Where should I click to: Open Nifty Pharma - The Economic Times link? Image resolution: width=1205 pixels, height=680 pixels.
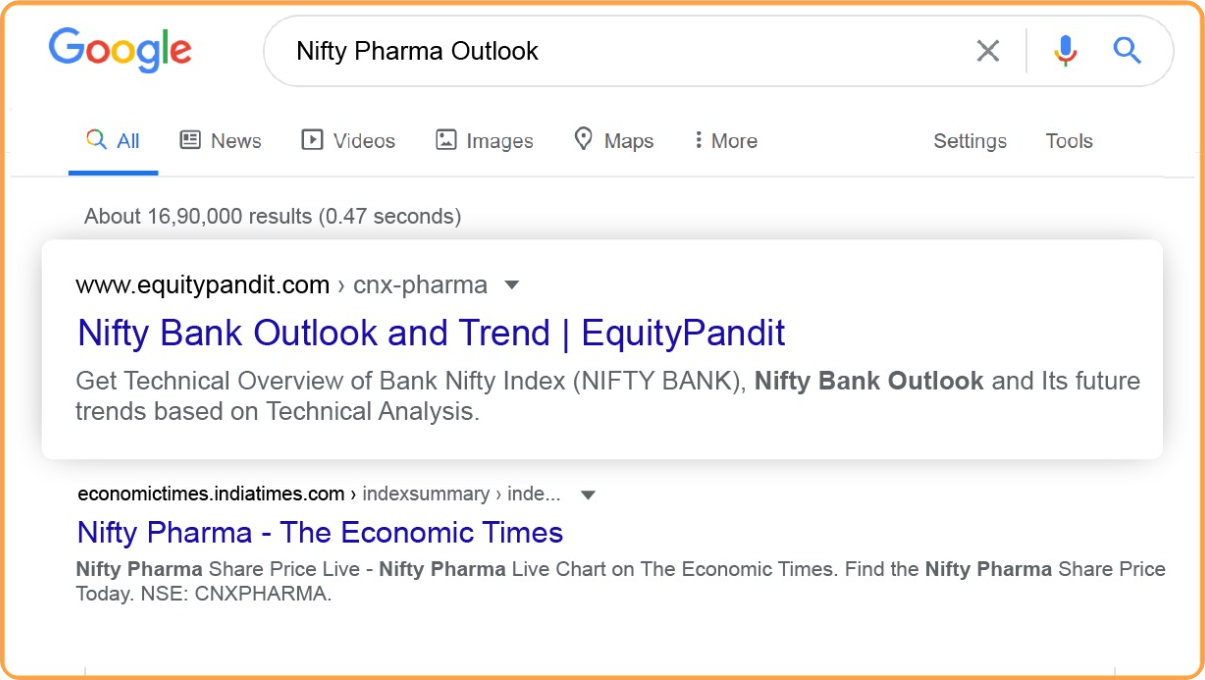320,532
